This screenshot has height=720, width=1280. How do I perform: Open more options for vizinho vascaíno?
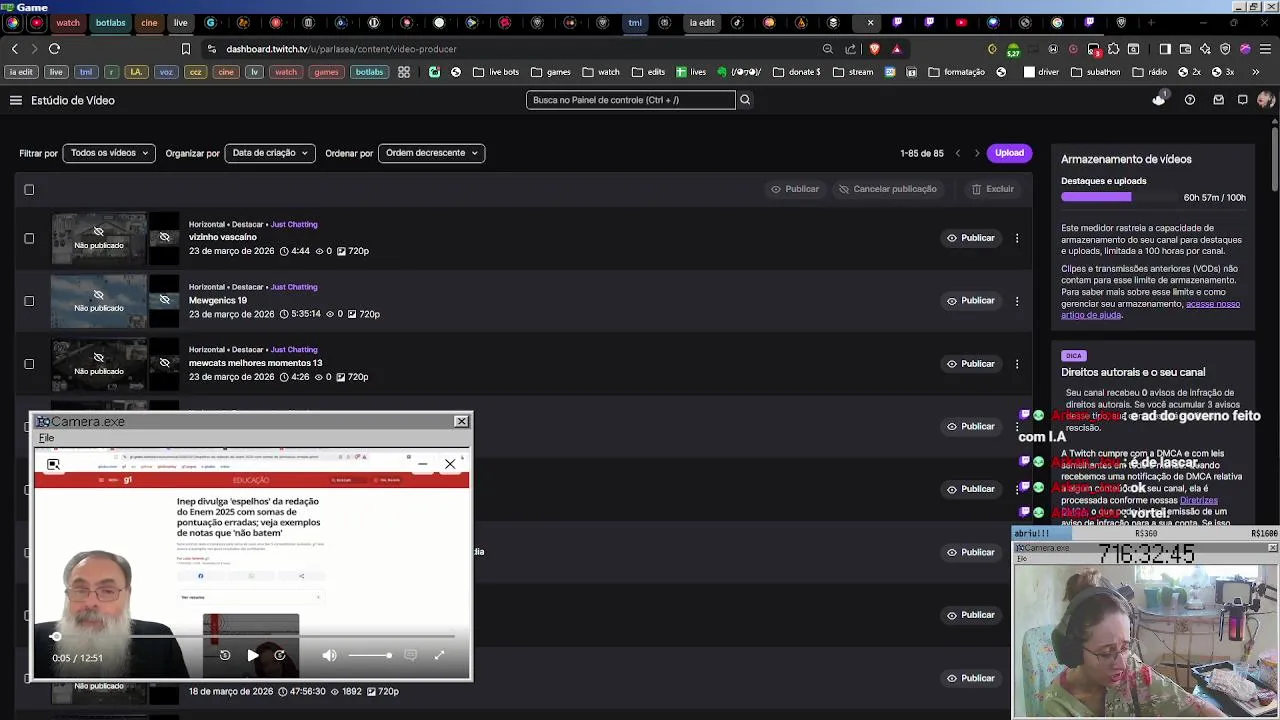(1017, 238)
